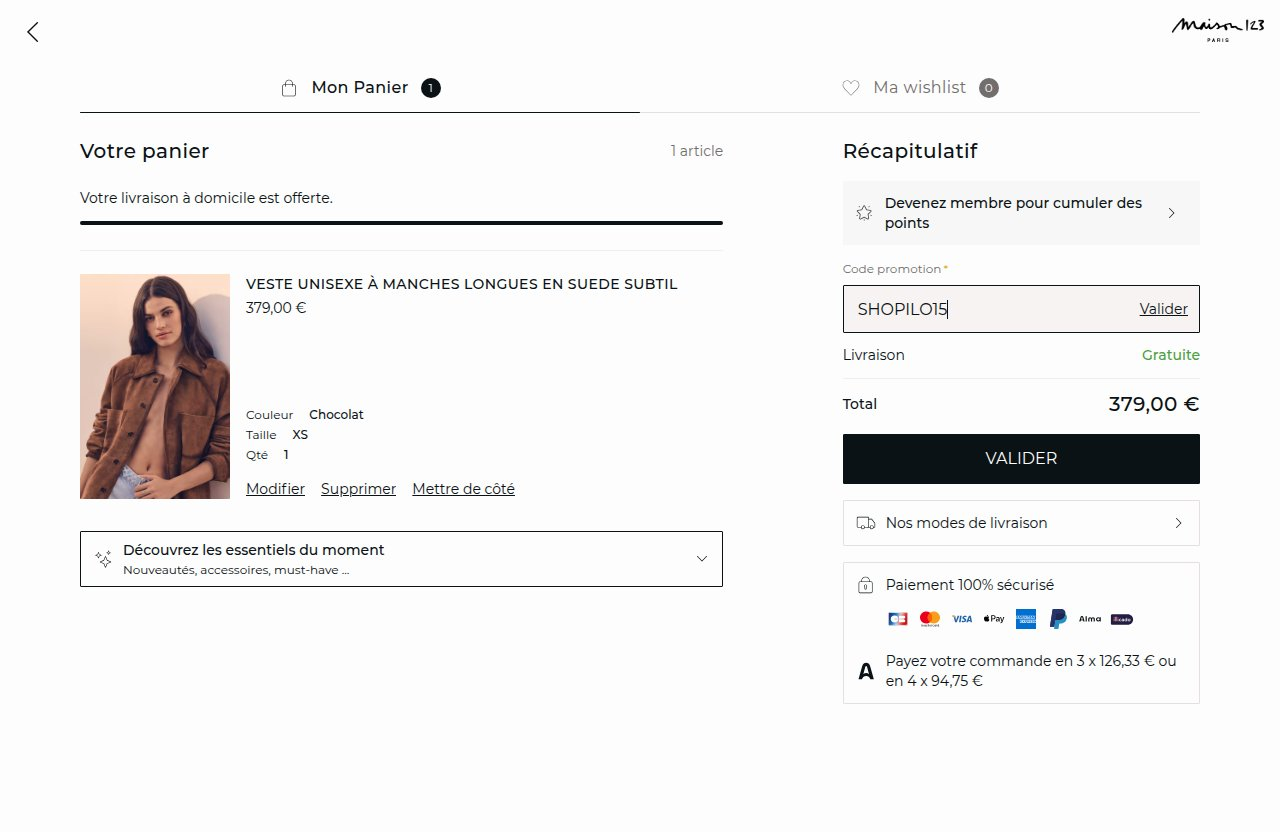
Task: Click the item price under product title
Action: pos(276,308)
